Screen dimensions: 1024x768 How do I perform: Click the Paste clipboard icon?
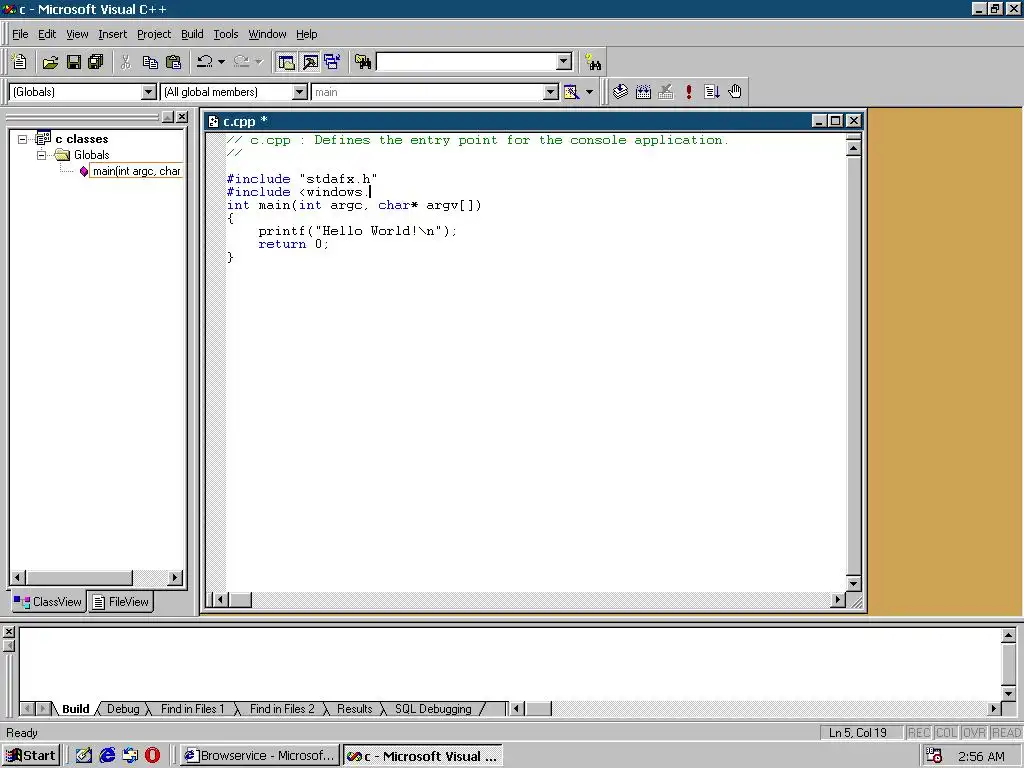174,62
